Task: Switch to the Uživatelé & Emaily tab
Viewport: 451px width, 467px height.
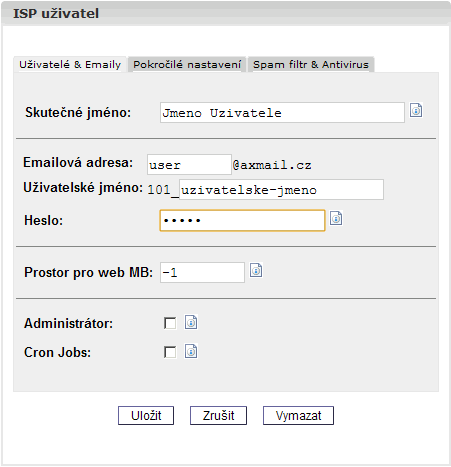Action: click(70, 64)
